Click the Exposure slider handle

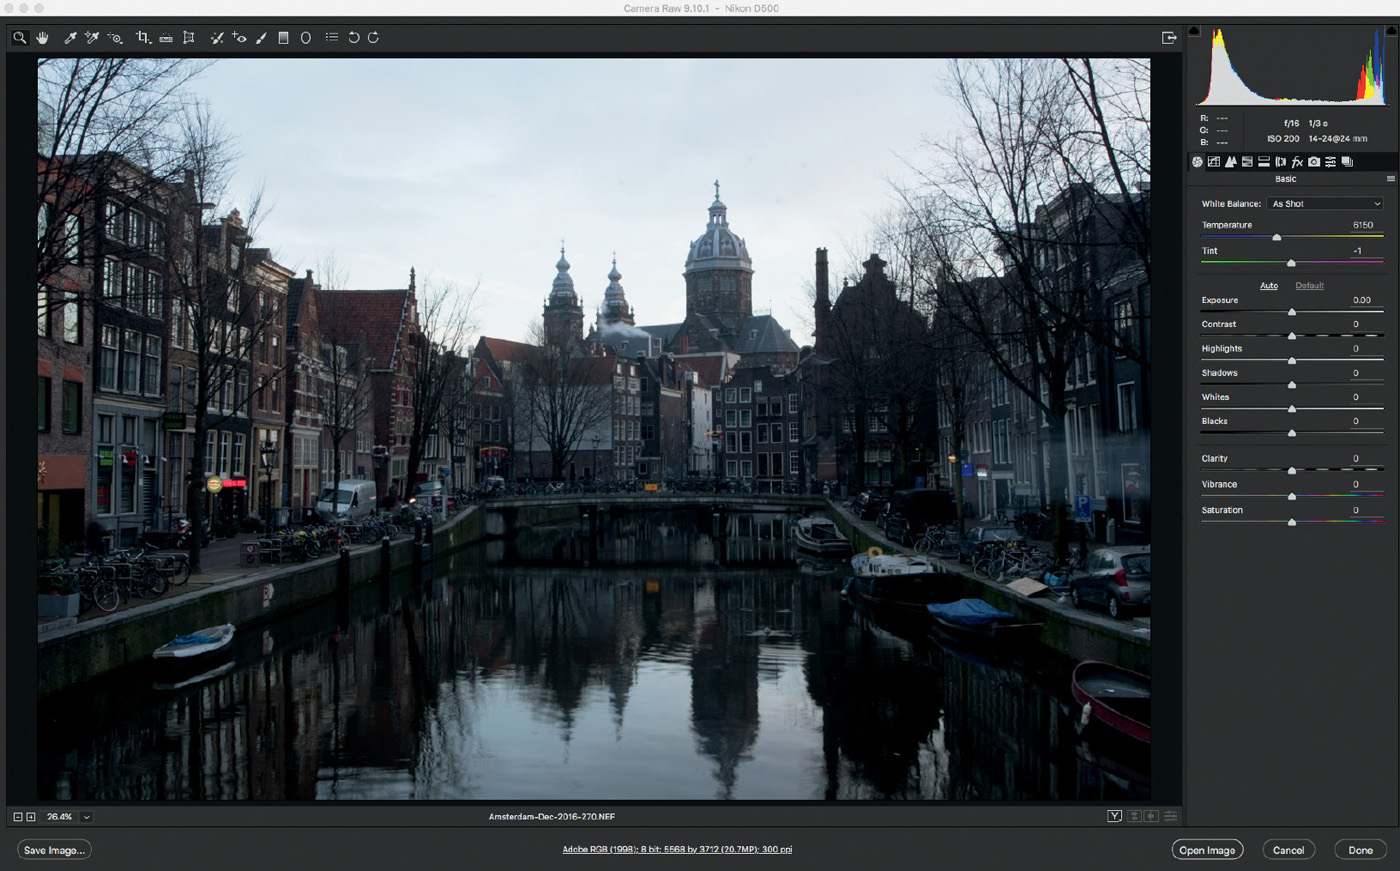pyautogui.click(x=1292, y=312)
